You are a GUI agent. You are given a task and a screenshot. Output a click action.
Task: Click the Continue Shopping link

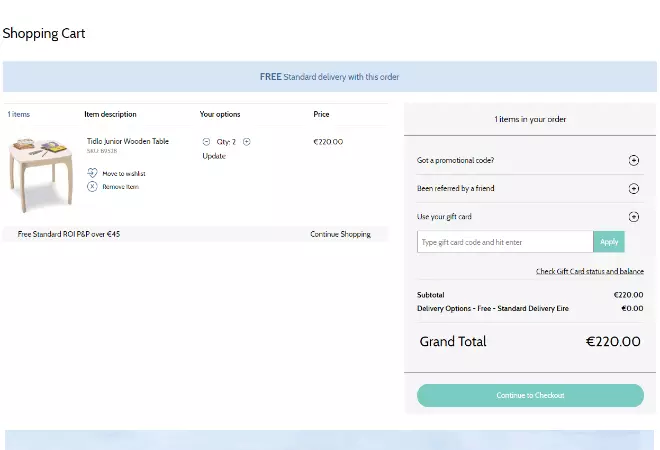point(340,234)
